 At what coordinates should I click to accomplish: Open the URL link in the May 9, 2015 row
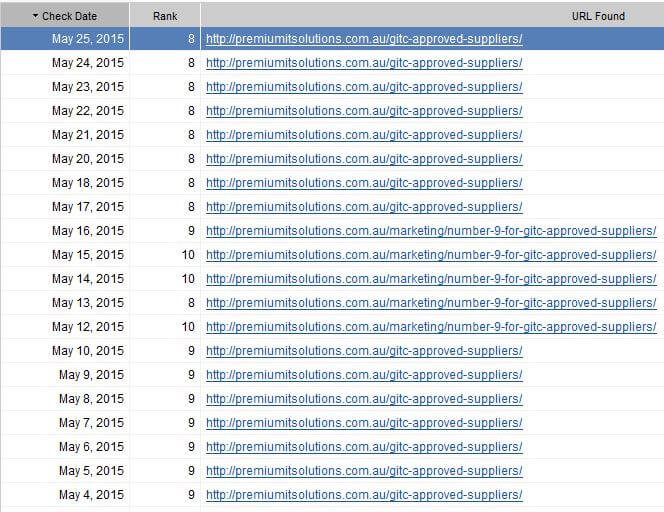coord(364,375)
